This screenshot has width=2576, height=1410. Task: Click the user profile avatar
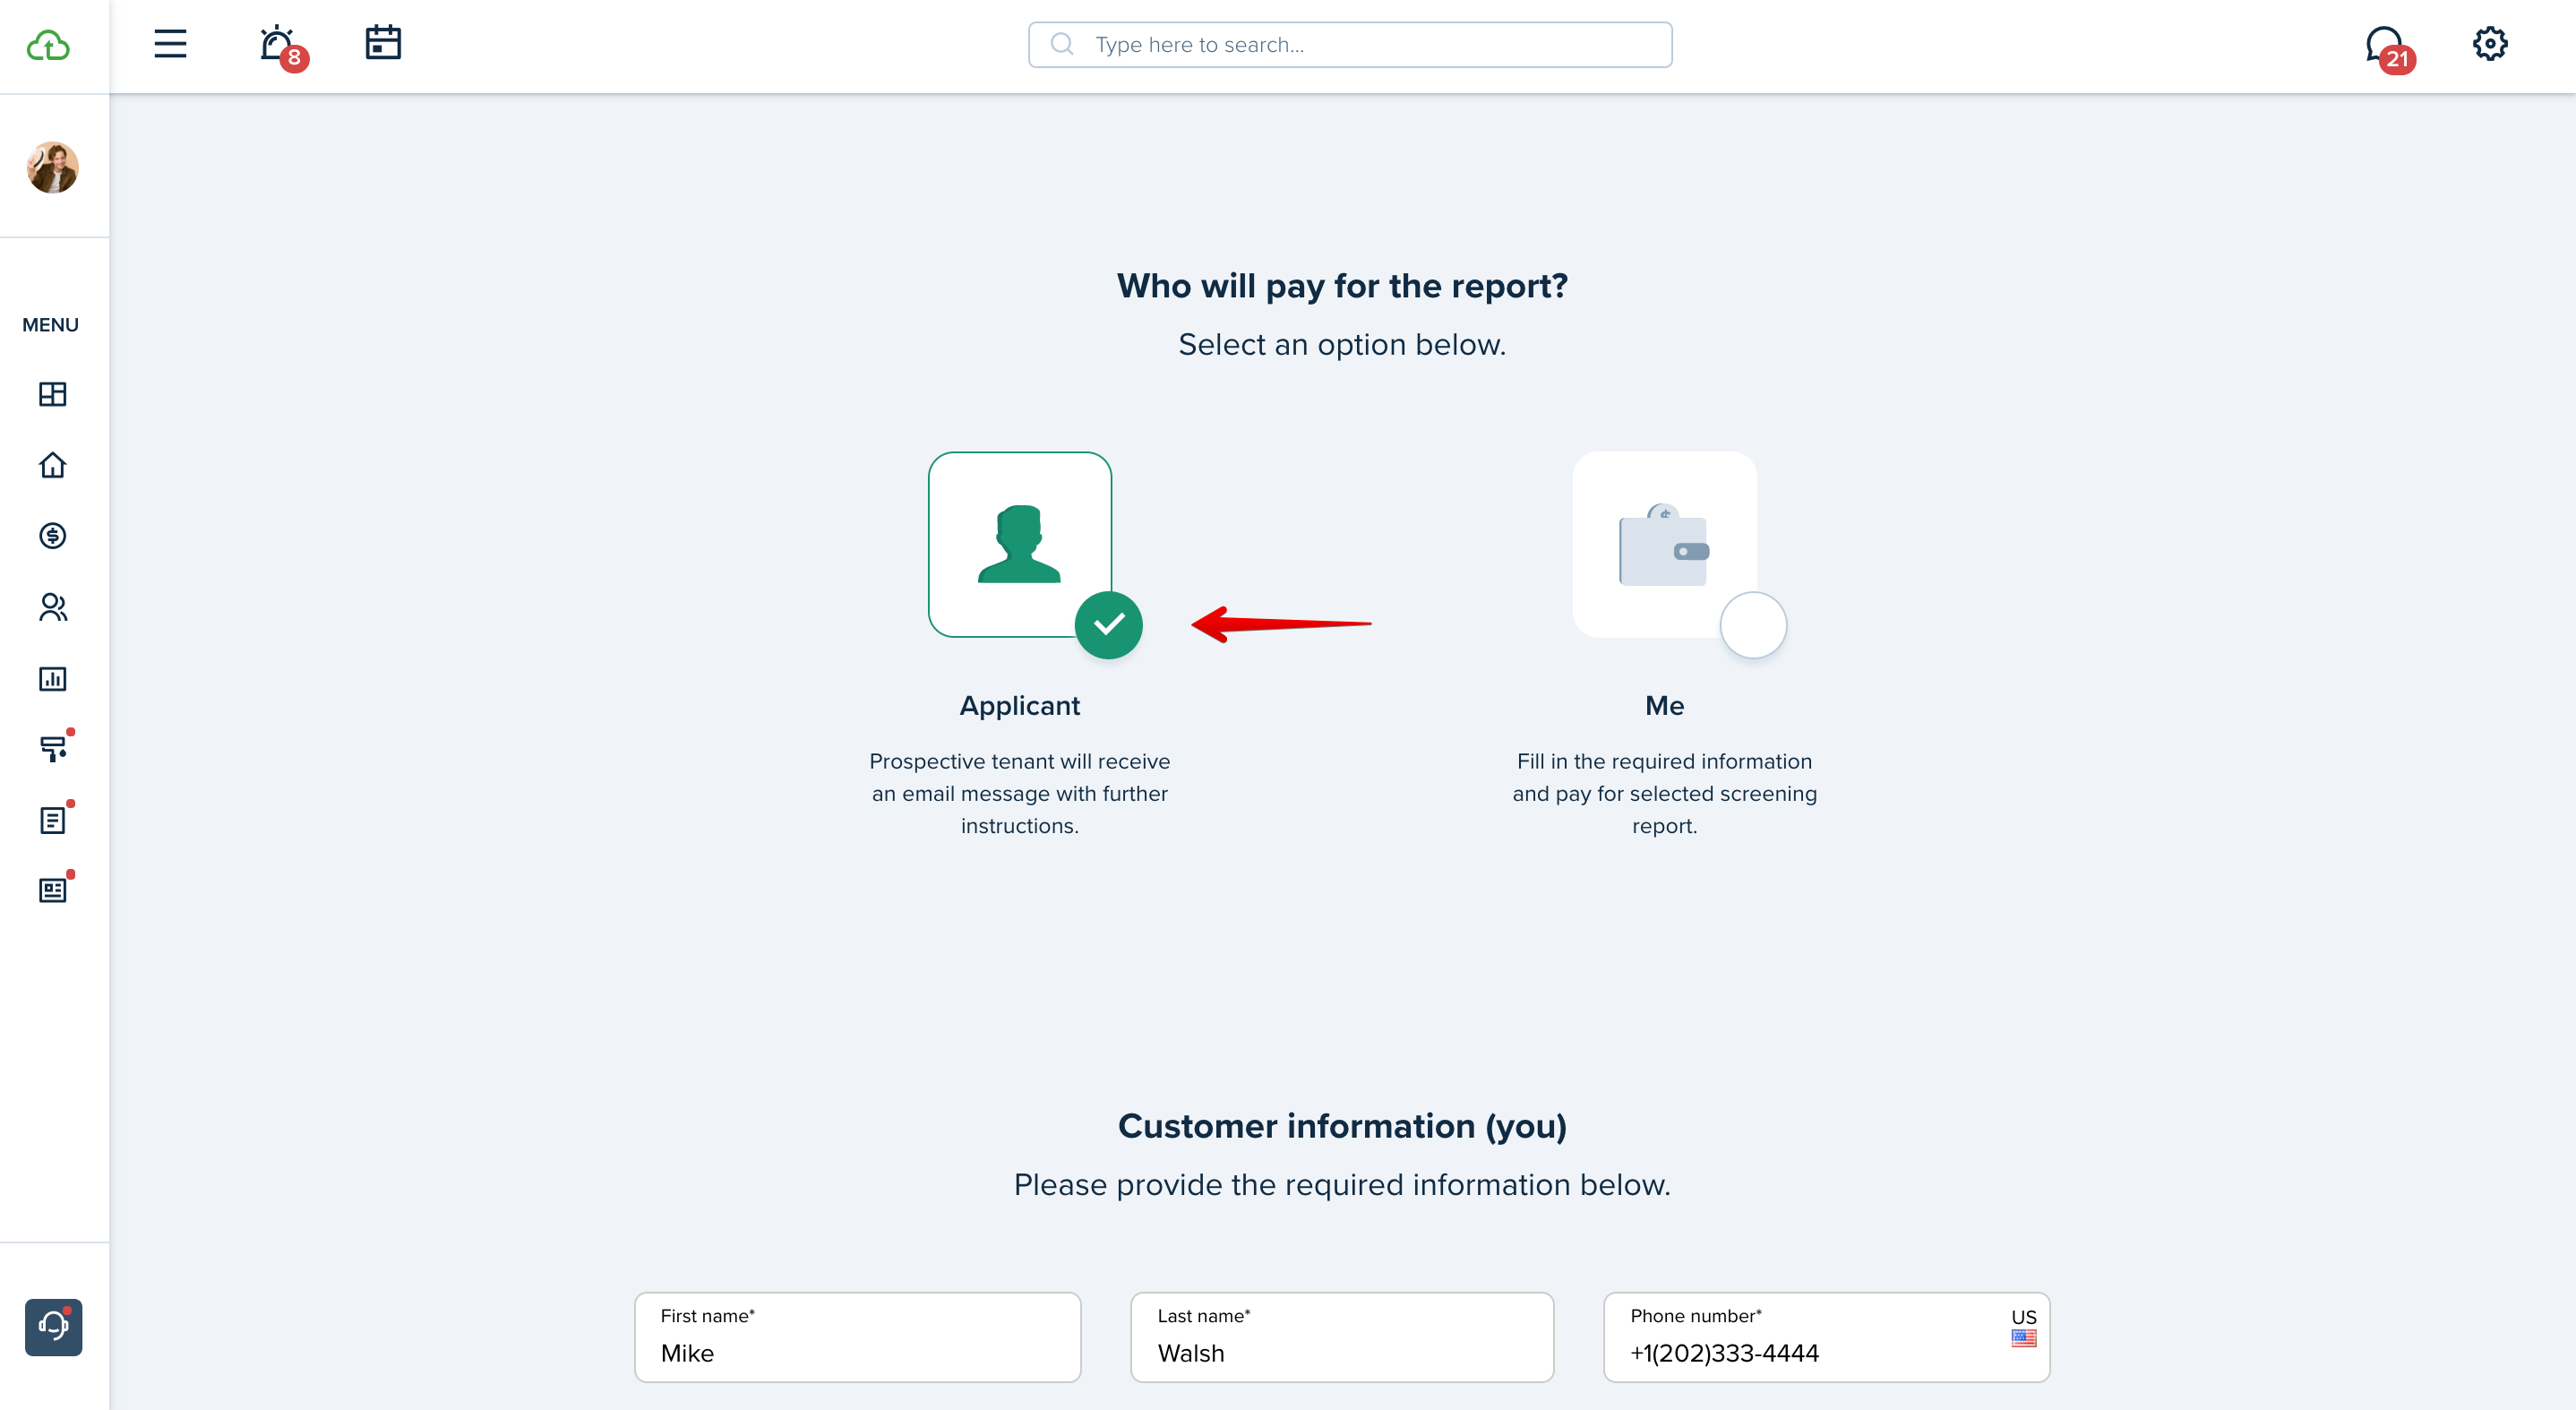tap(52, 167)
